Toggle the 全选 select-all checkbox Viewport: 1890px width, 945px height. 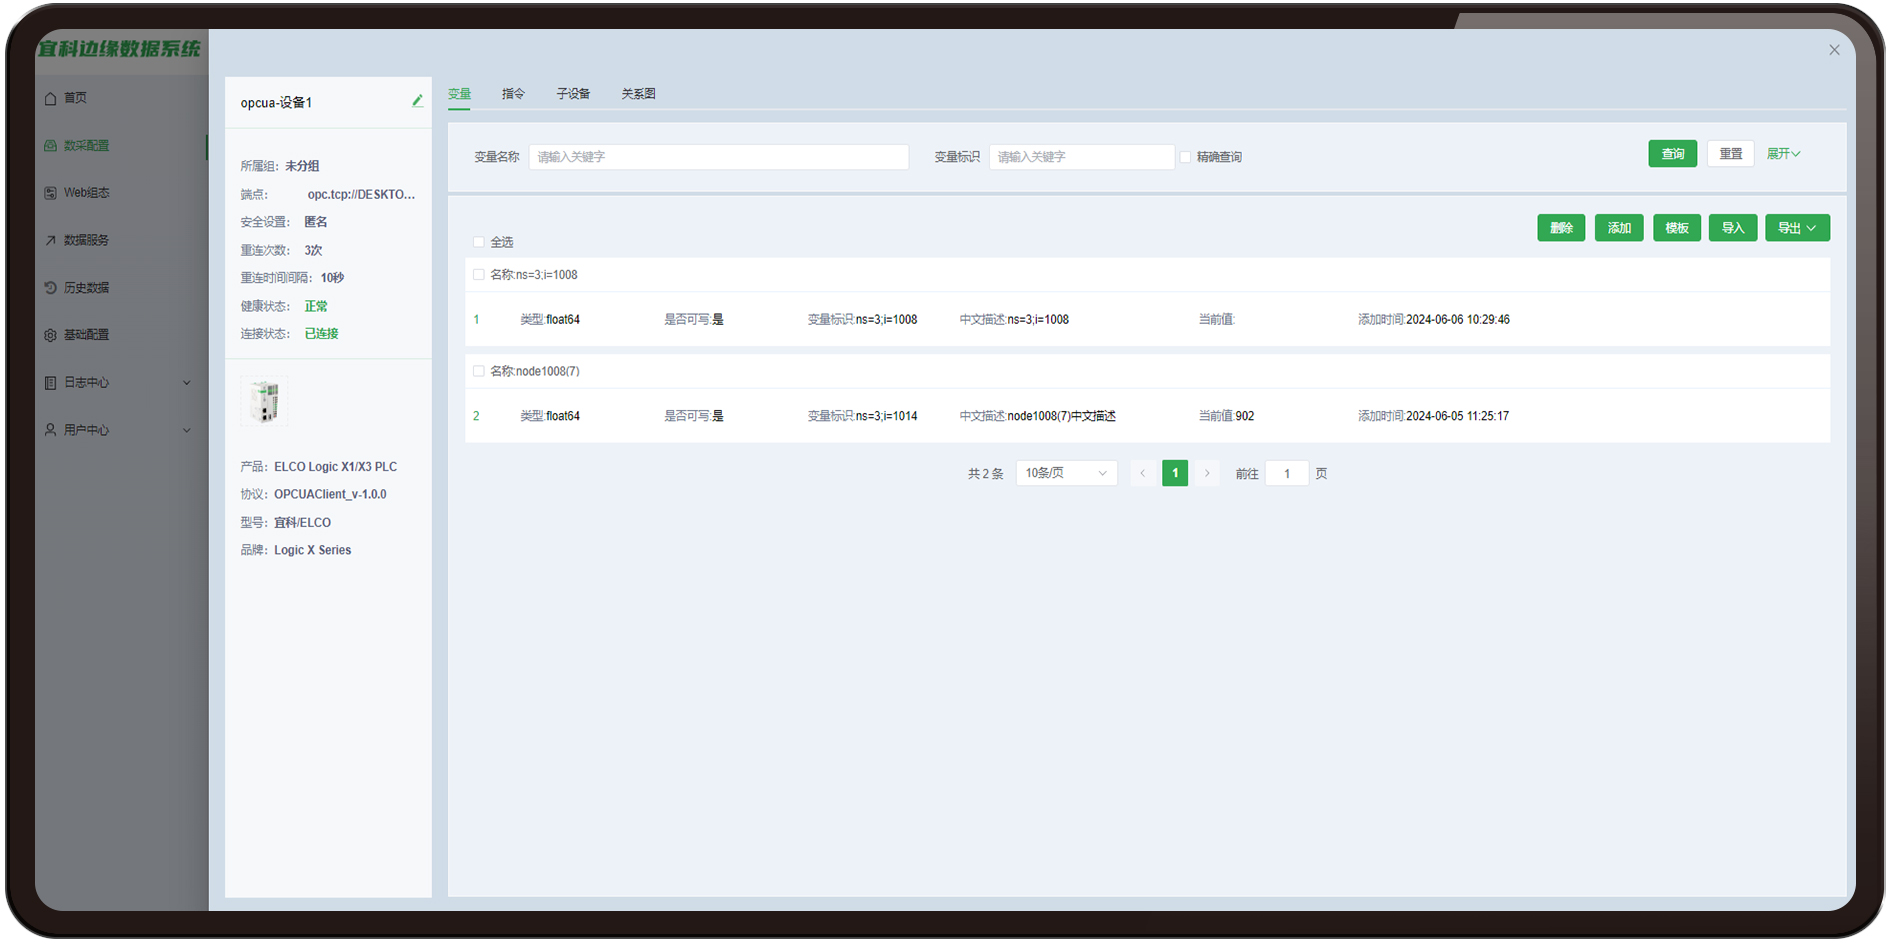(x=479, y=242)
